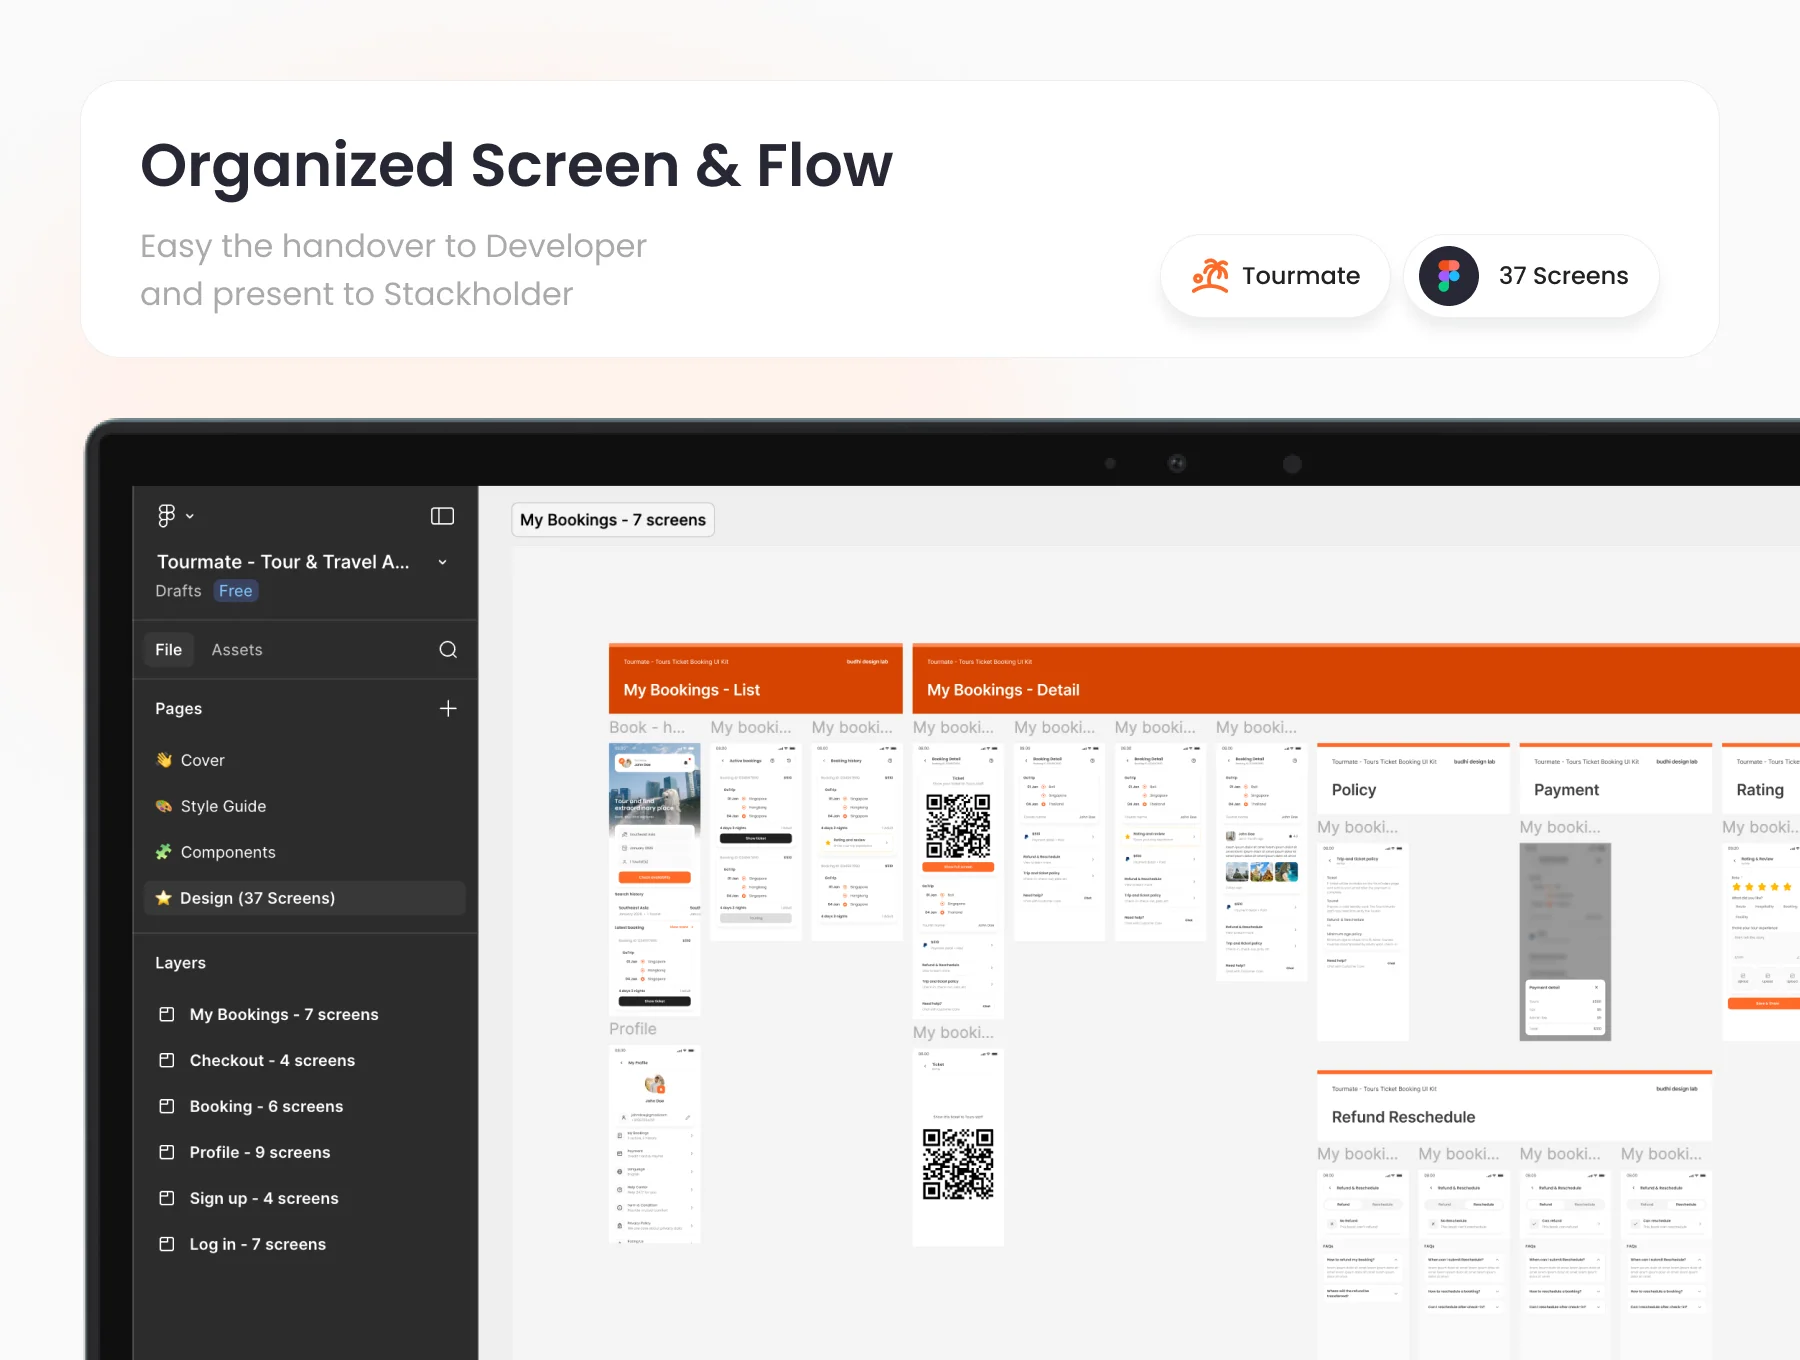
Task: Select the 'My Bookings - Detail' orange header
Action: click(x=1356, y=679)
